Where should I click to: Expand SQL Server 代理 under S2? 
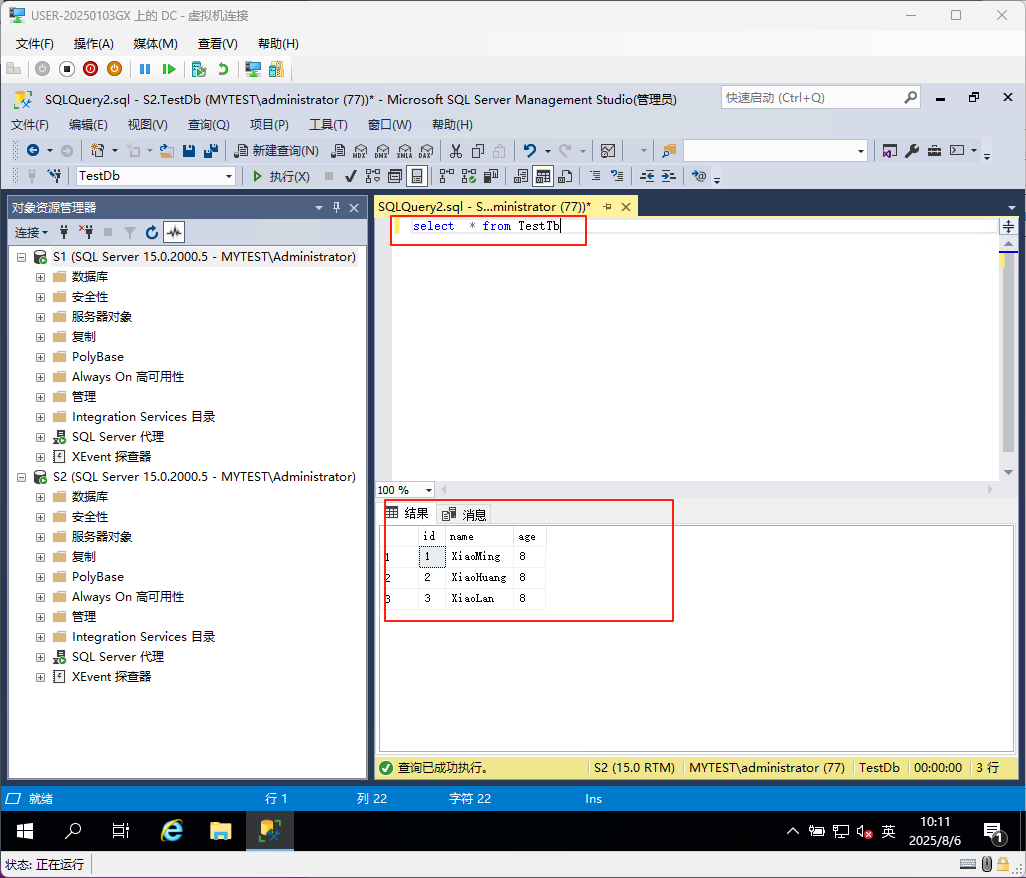point(41,658)
